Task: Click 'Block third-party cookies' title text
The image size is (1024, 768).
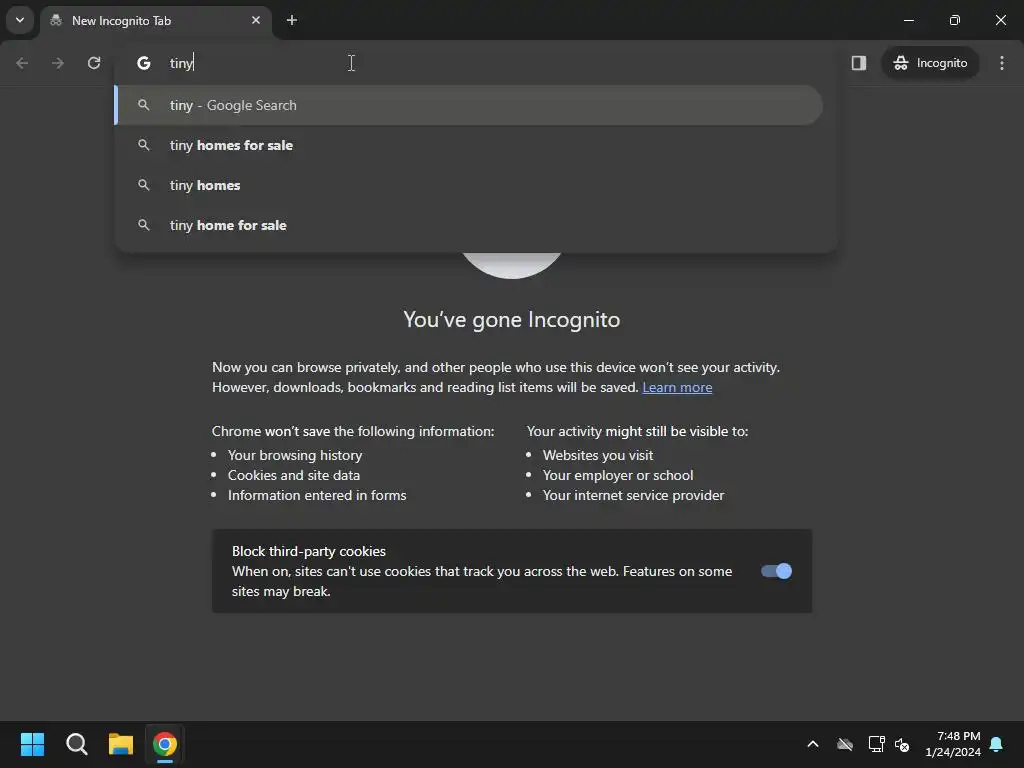Action: tap(309, 551)
